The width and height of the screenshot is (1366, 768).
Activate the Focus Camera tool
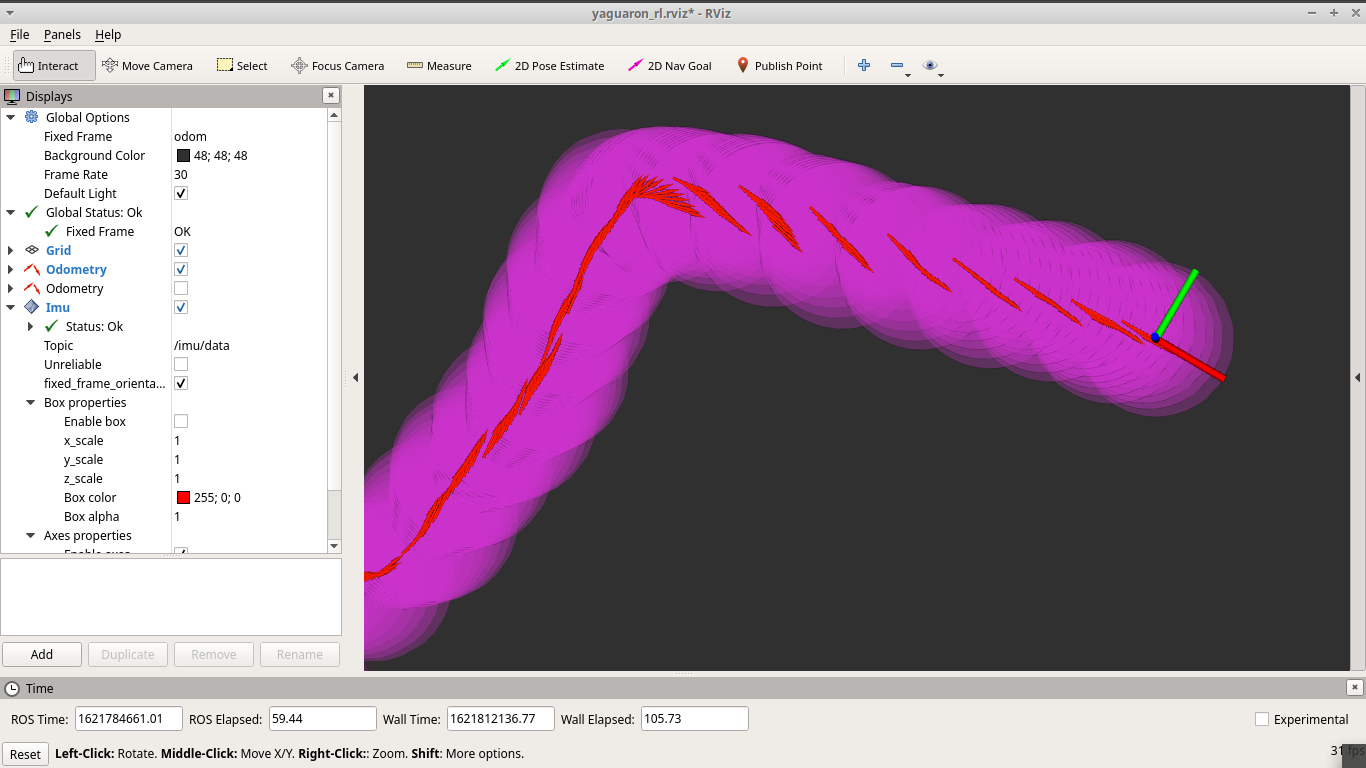tap(337, 66)
